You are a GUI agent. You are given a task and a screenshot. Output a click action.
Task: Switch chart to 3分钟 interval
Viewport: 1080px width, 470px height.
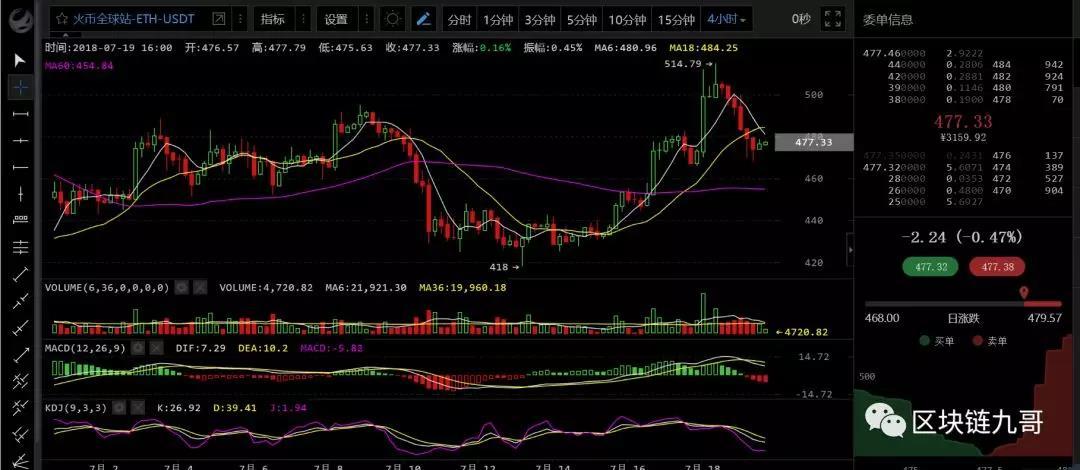[x=540, y=20]
